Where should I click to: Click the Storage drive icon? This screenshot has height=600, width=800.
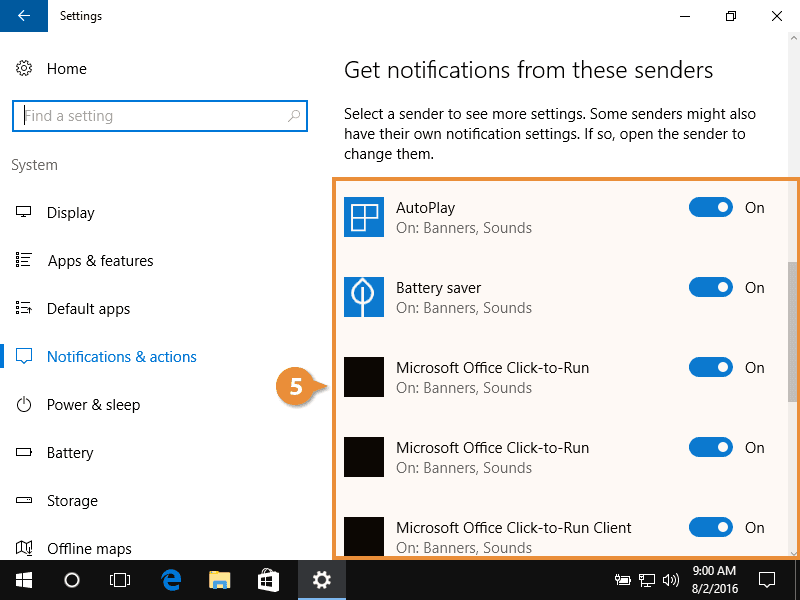click(23, 501)
